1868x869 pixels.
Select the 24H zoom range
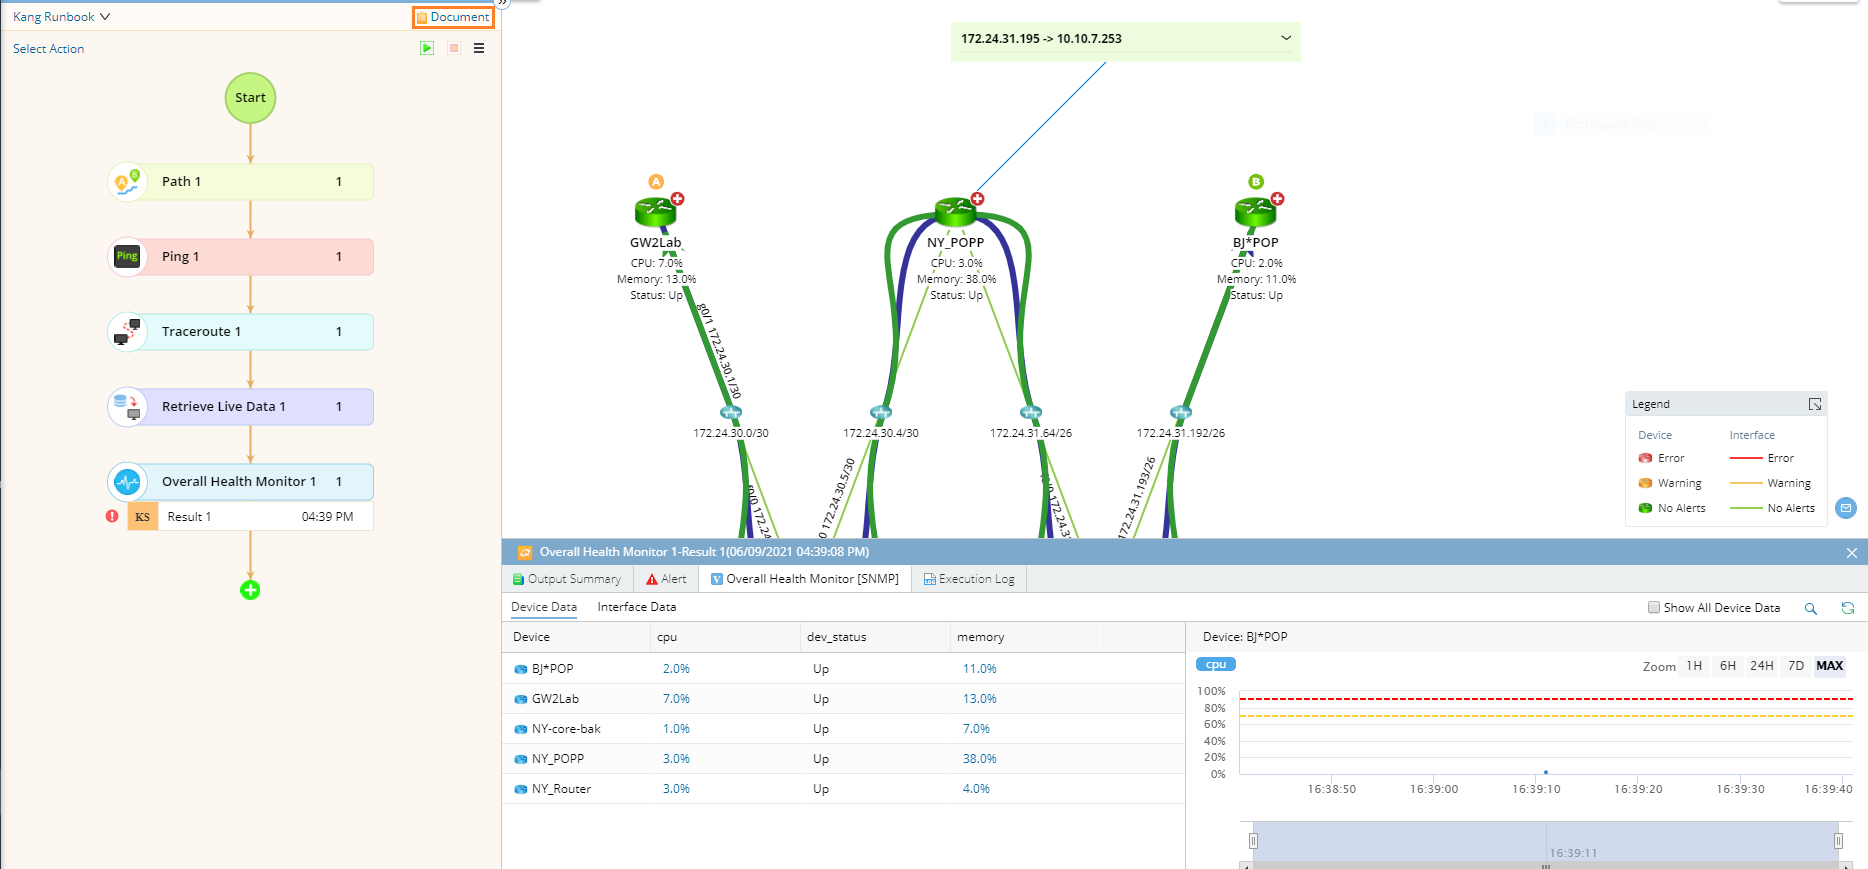[x=1762, y=666]
